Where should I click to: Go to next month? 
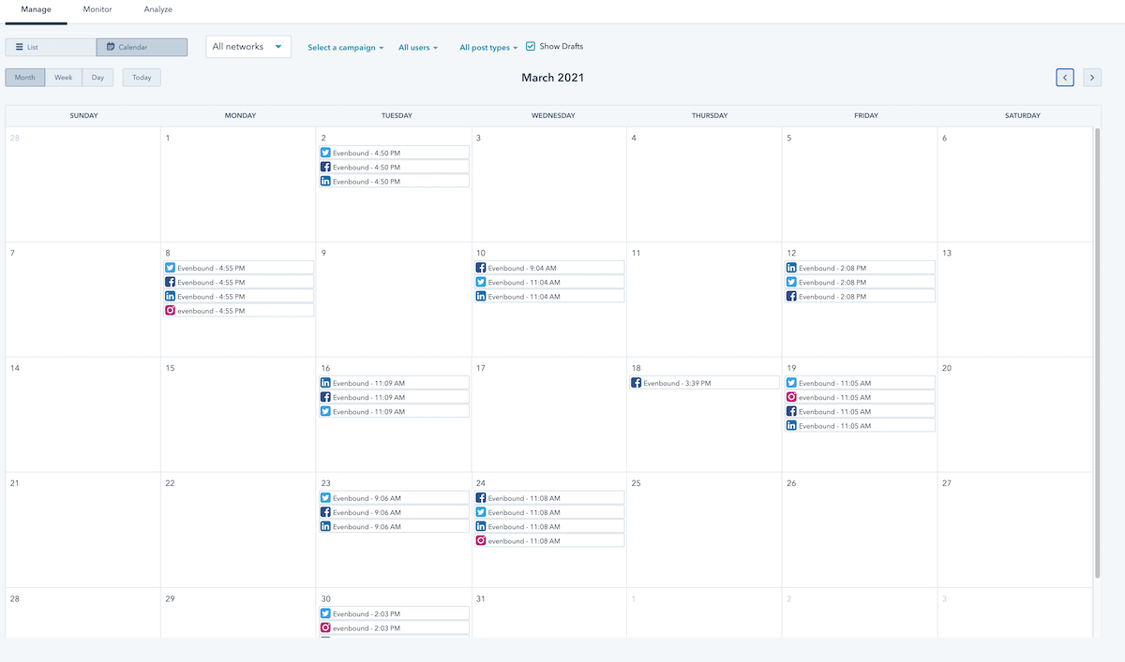[x=1092, y=77]
